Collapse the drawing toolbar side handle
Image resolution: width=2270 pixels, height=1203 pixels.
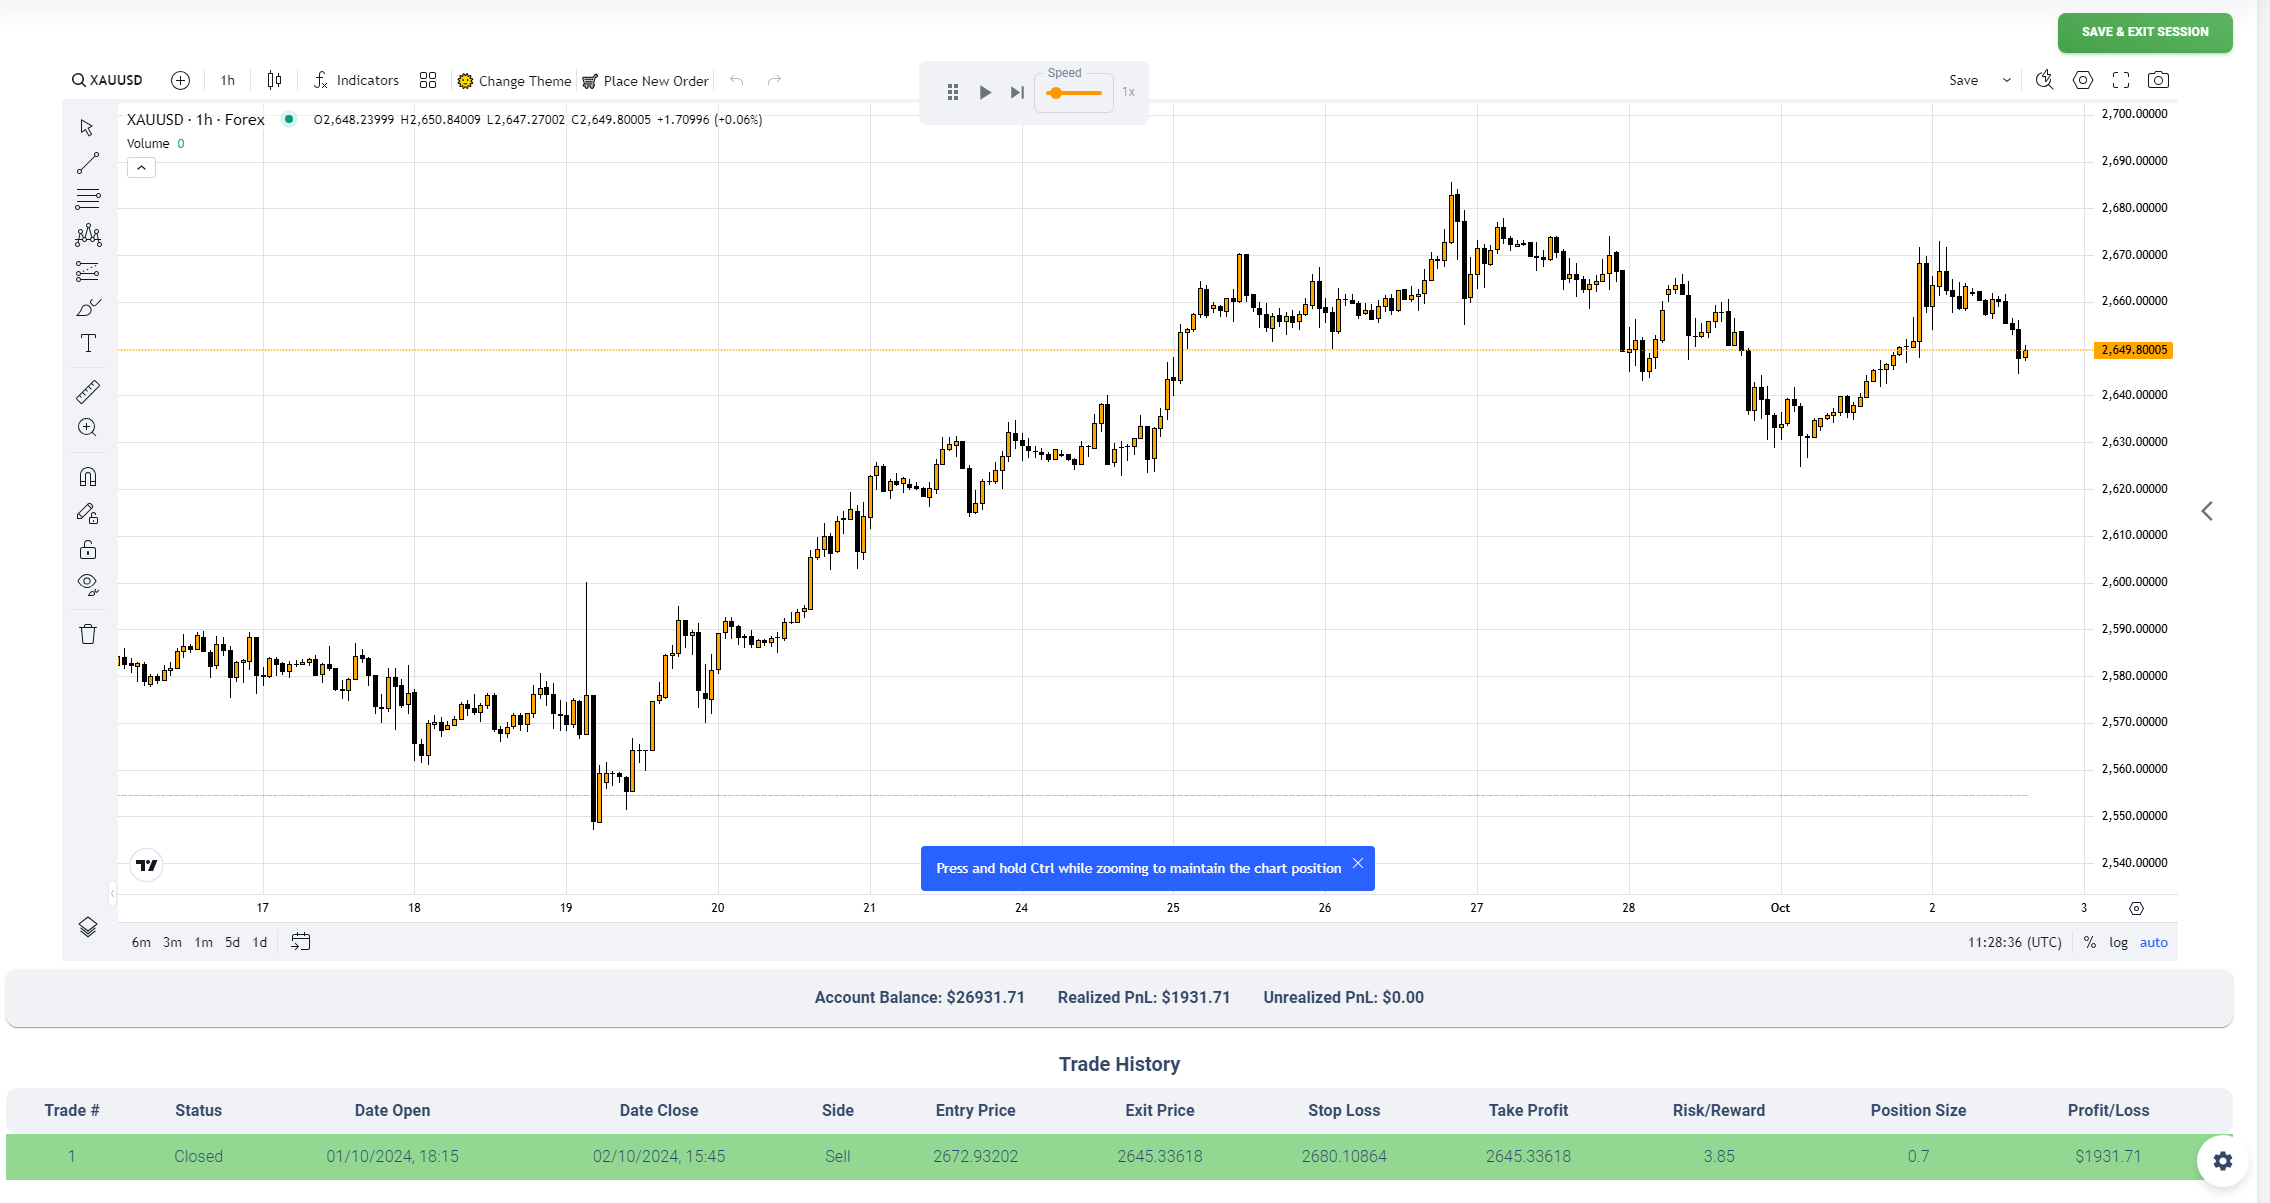(x=112, y=893)
